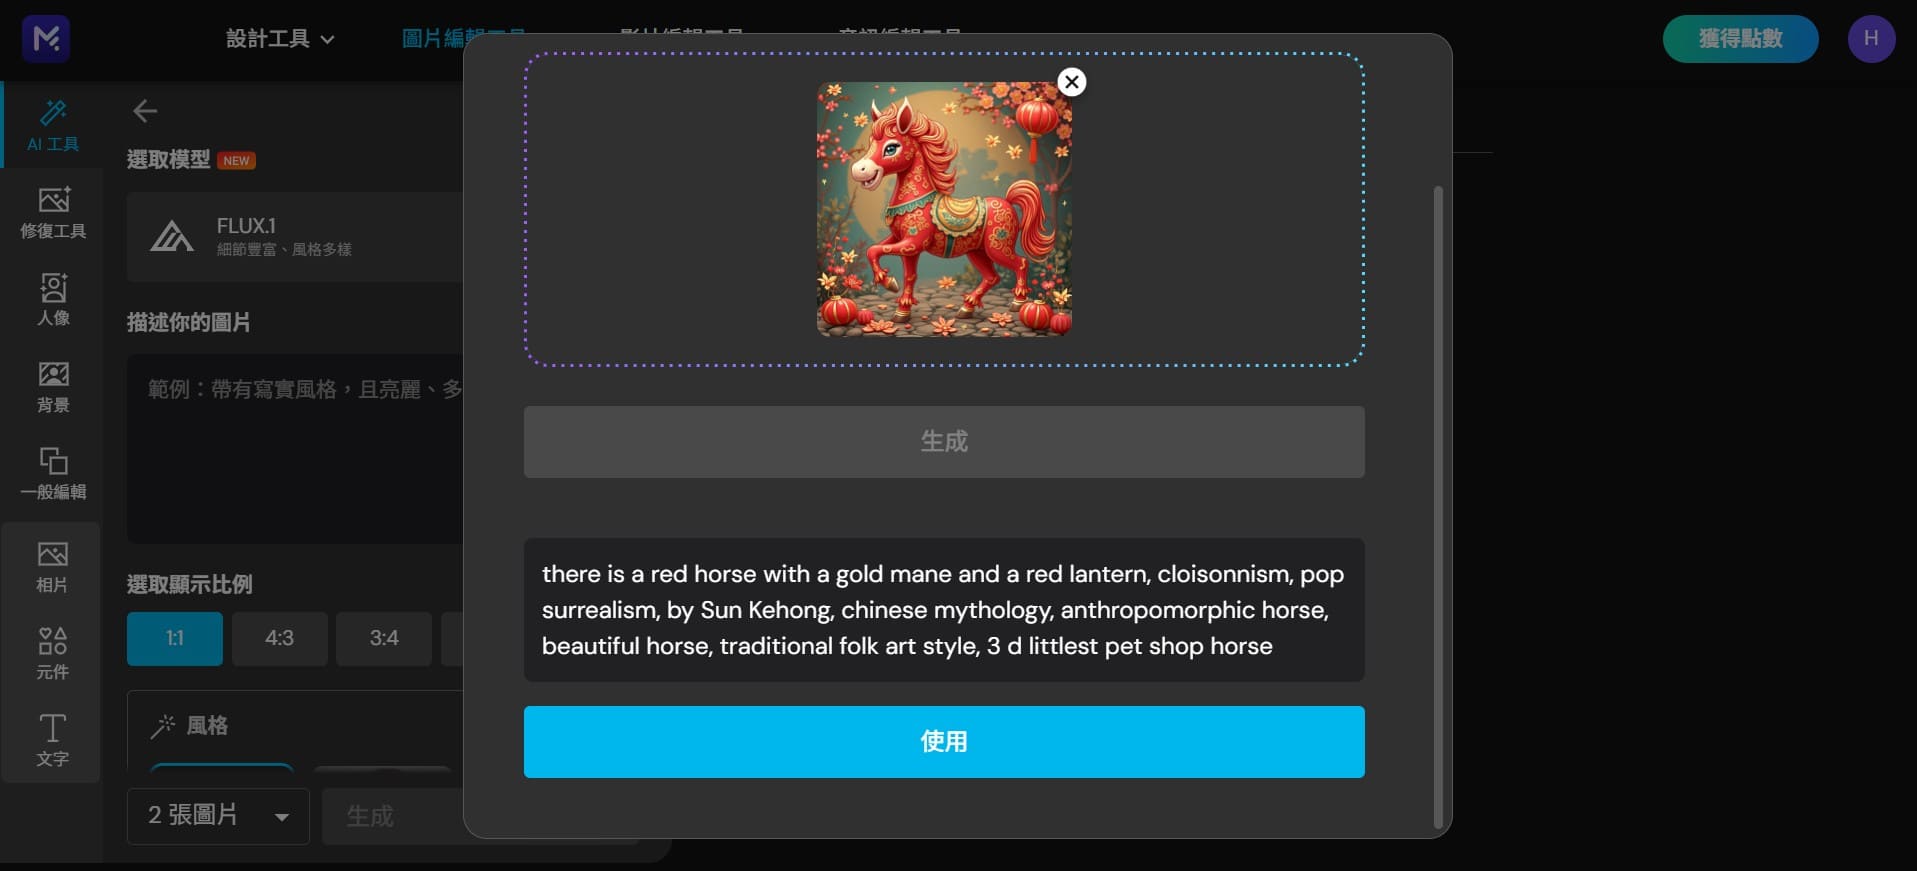
Task: Open the FLUX.1 model selector
Action: [x=296, y=237]
